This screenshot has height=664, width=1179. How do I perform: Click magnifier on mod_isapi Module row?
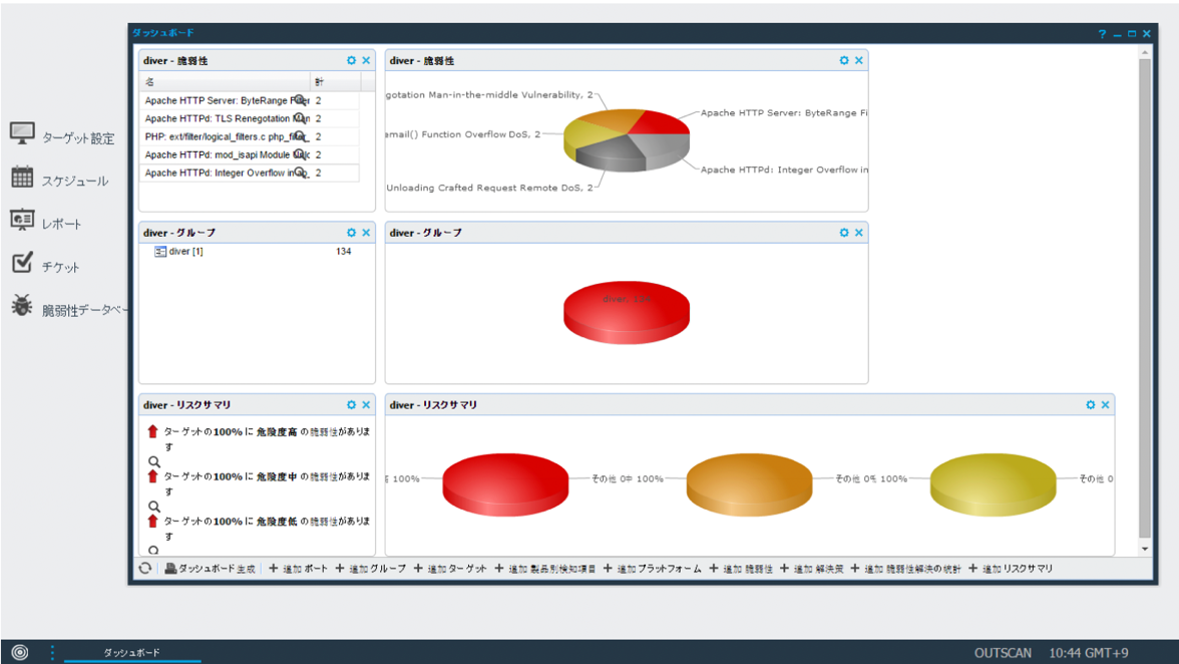click(300, 154)
